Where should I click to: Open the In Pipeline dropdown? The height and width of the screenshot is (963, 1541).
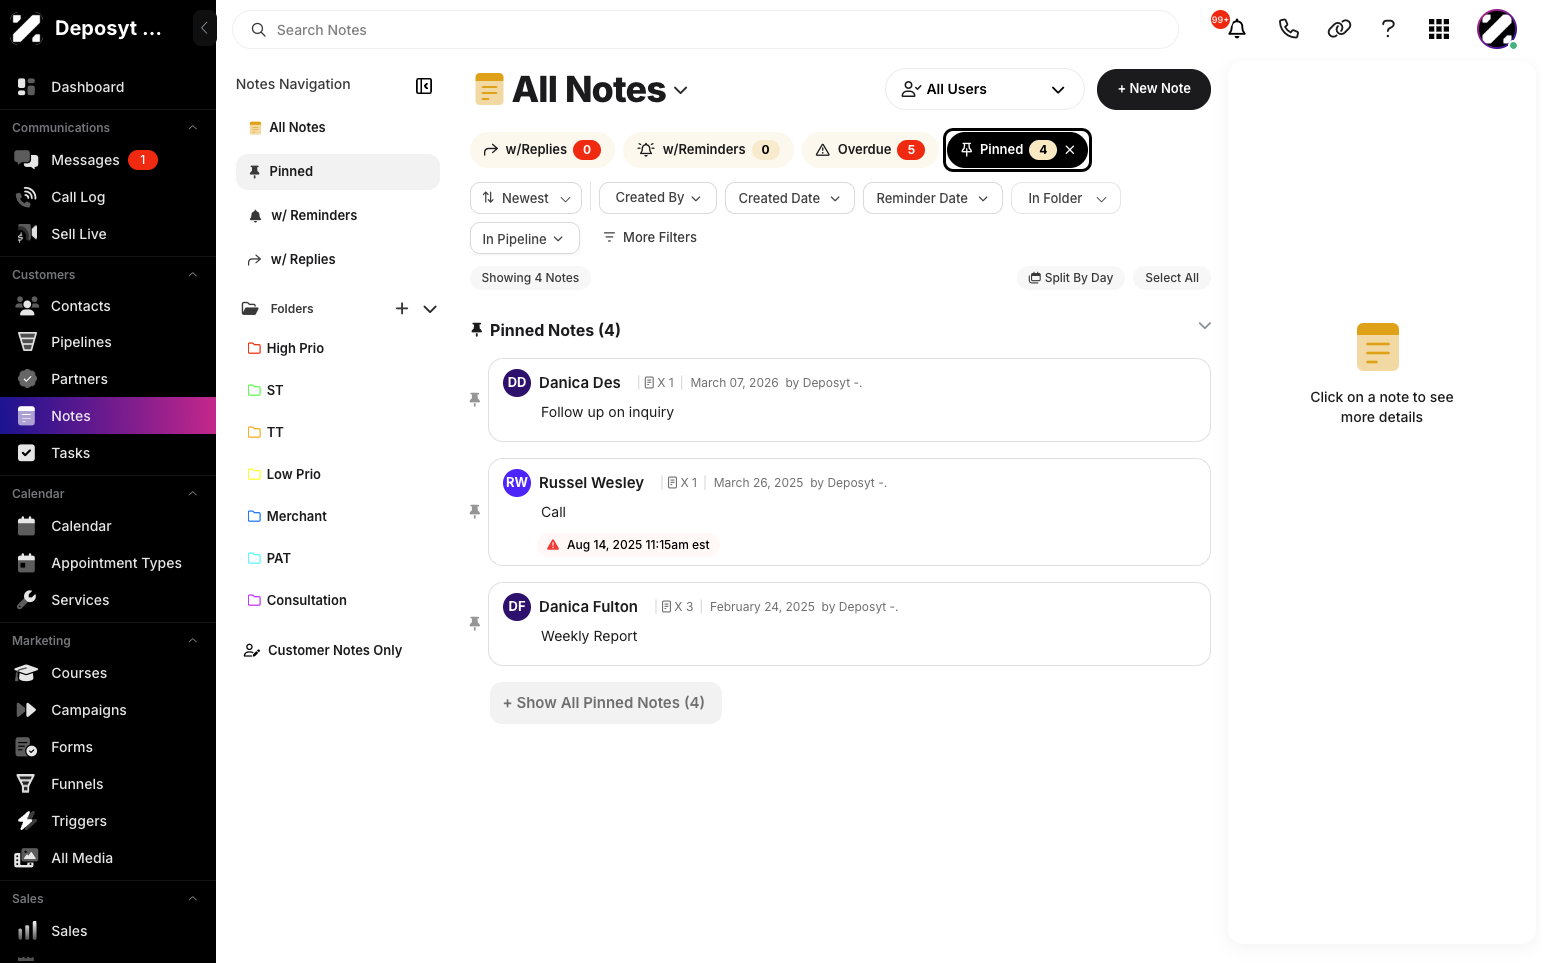[x=525, y=238]
